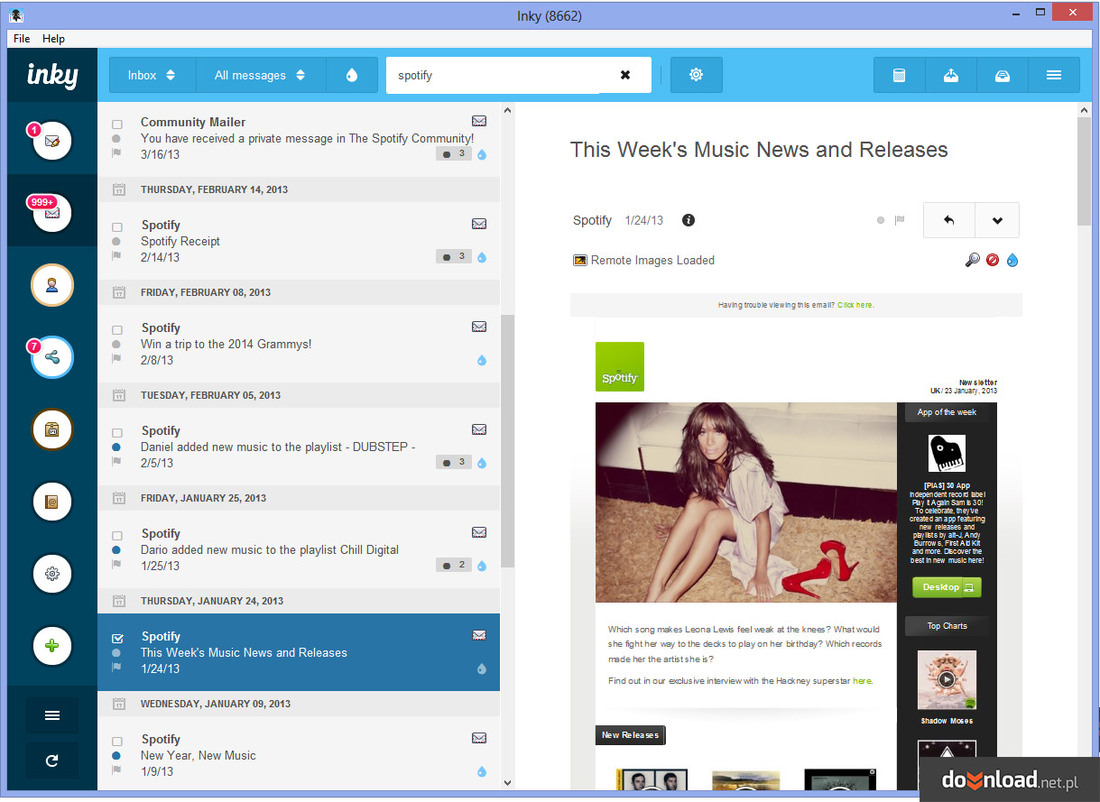
Task: Click the Inky logo in the top-left
Action: point(53,74)
